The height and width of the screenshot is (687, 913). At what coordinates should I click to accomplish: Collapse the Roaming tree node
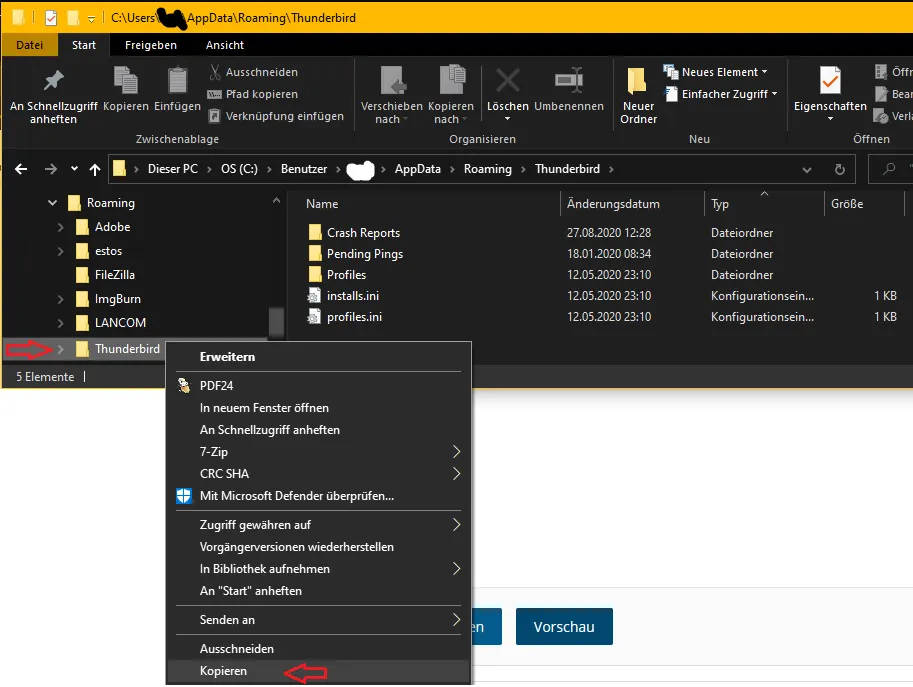pyautogui.click(x=52, y=203)
